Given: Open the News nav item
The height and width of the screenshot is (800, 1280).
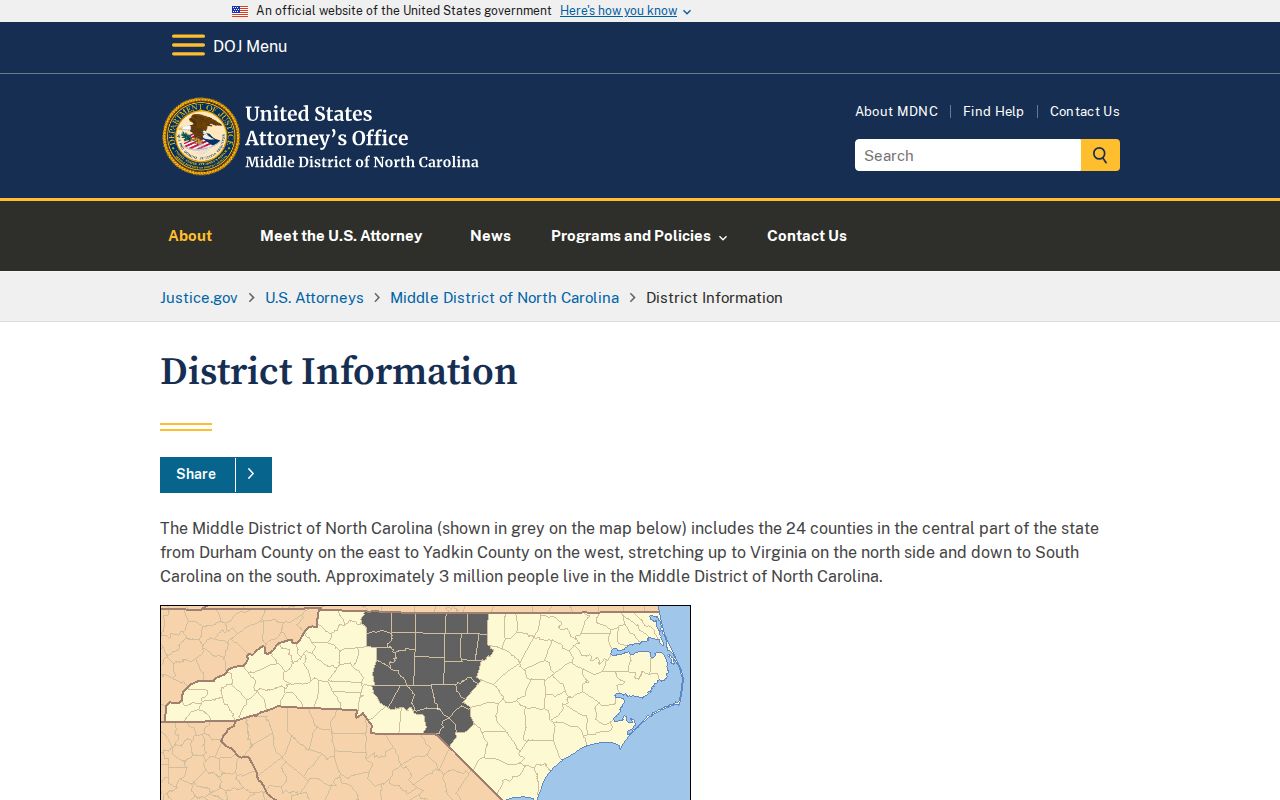Looking at the screenshot, I should point(490,236).
